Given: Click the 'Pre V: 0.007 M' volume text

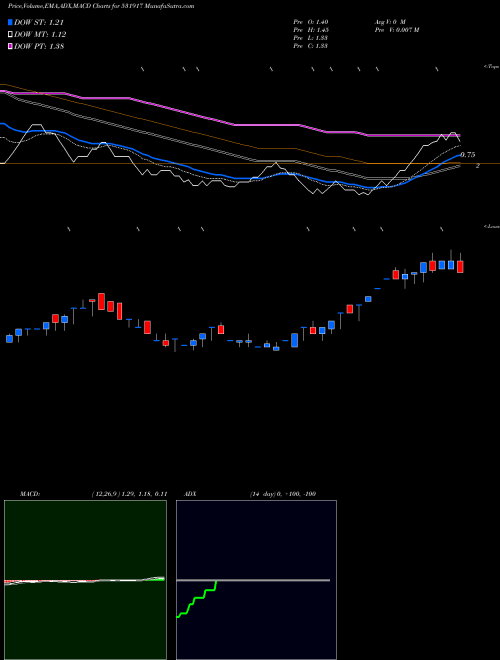Looking at the screenshot, I should (x=396, y=30).
